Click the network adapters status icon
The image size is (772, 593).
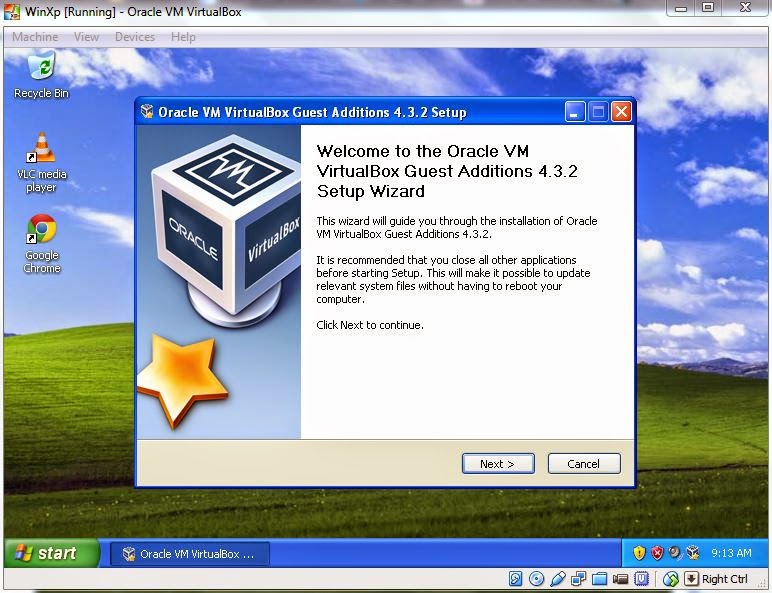tap(579, 579)
